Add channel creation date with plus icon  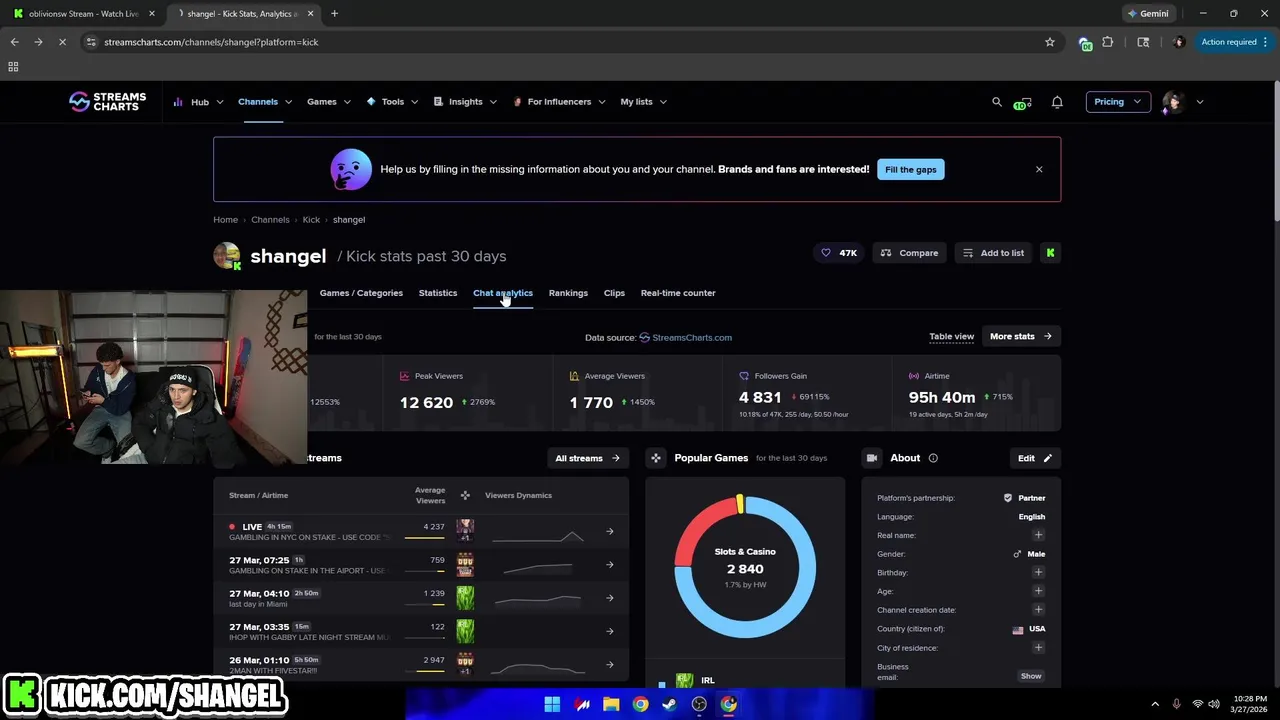(1038, 609)
